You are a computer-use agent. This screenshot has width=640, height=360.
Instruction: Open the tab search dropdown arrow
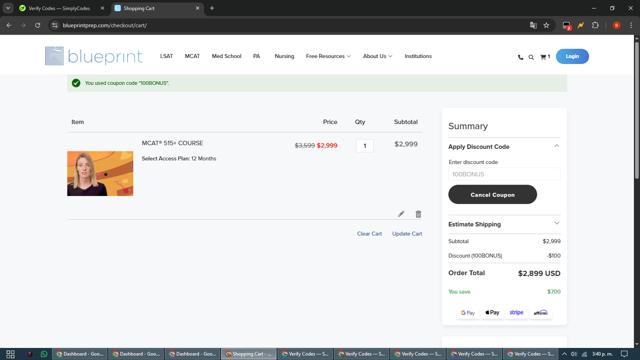click(8, 8)
